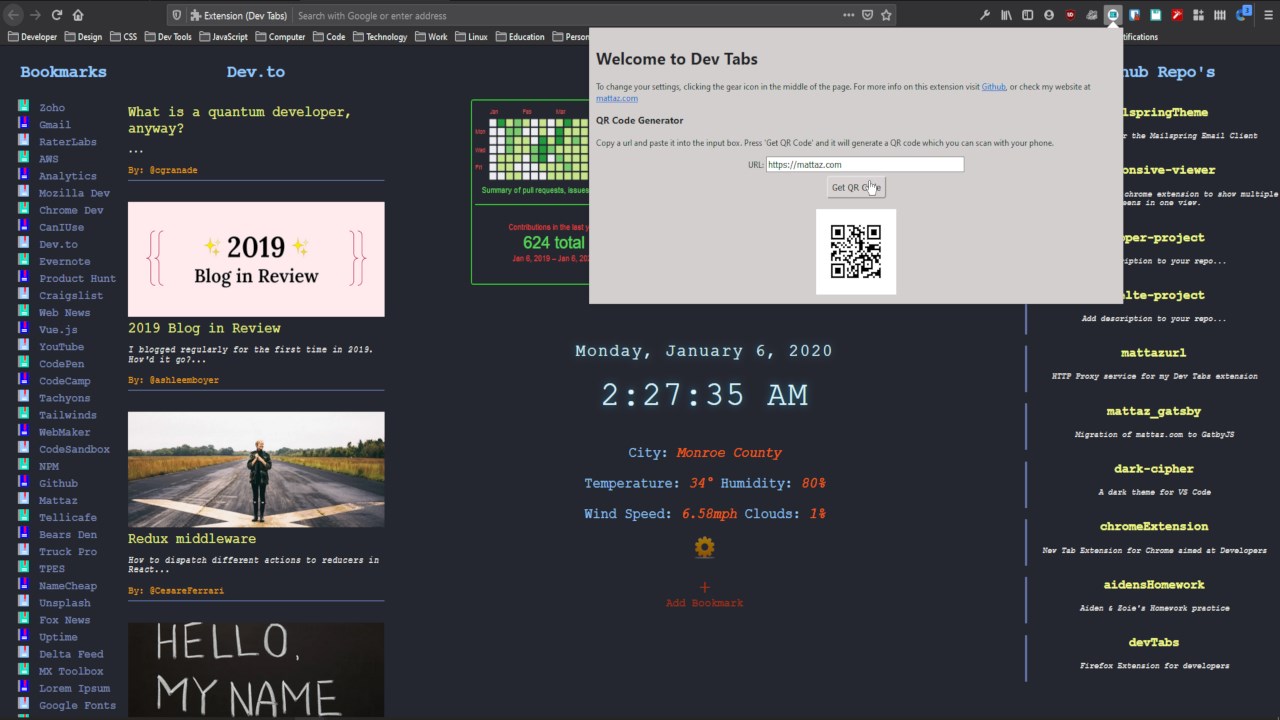Toggle the browser sidebar icon
Viewport: 1280px width, 720px height.
pyautogui.click(x=1028, y=15)
